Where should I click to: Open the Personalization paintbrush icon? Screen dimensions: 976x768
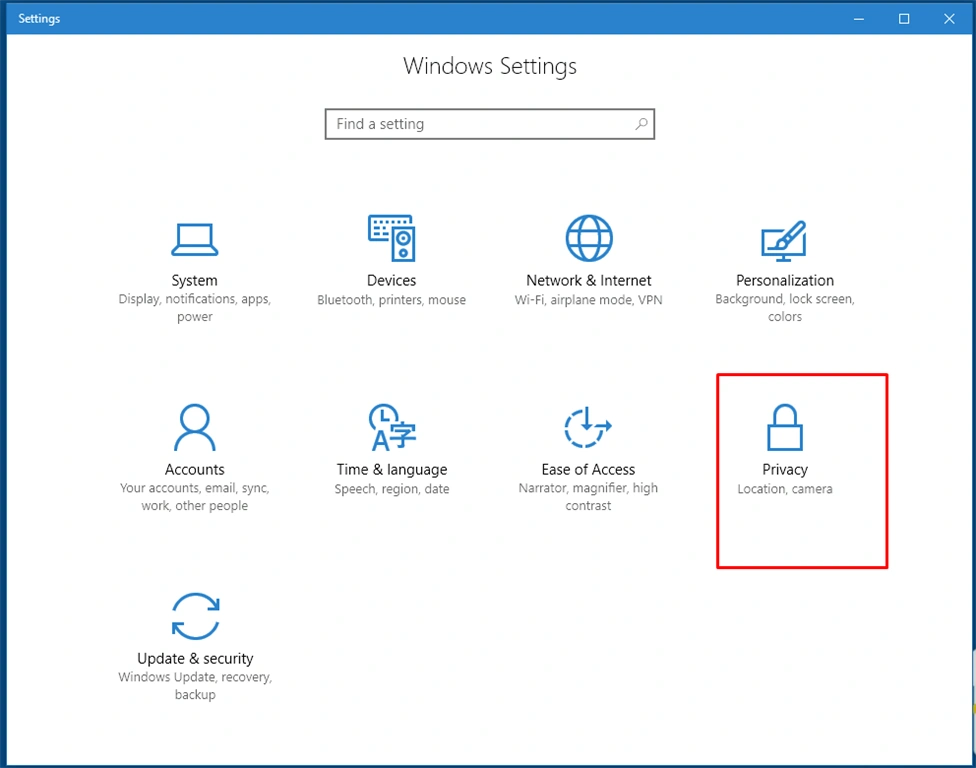784,240
